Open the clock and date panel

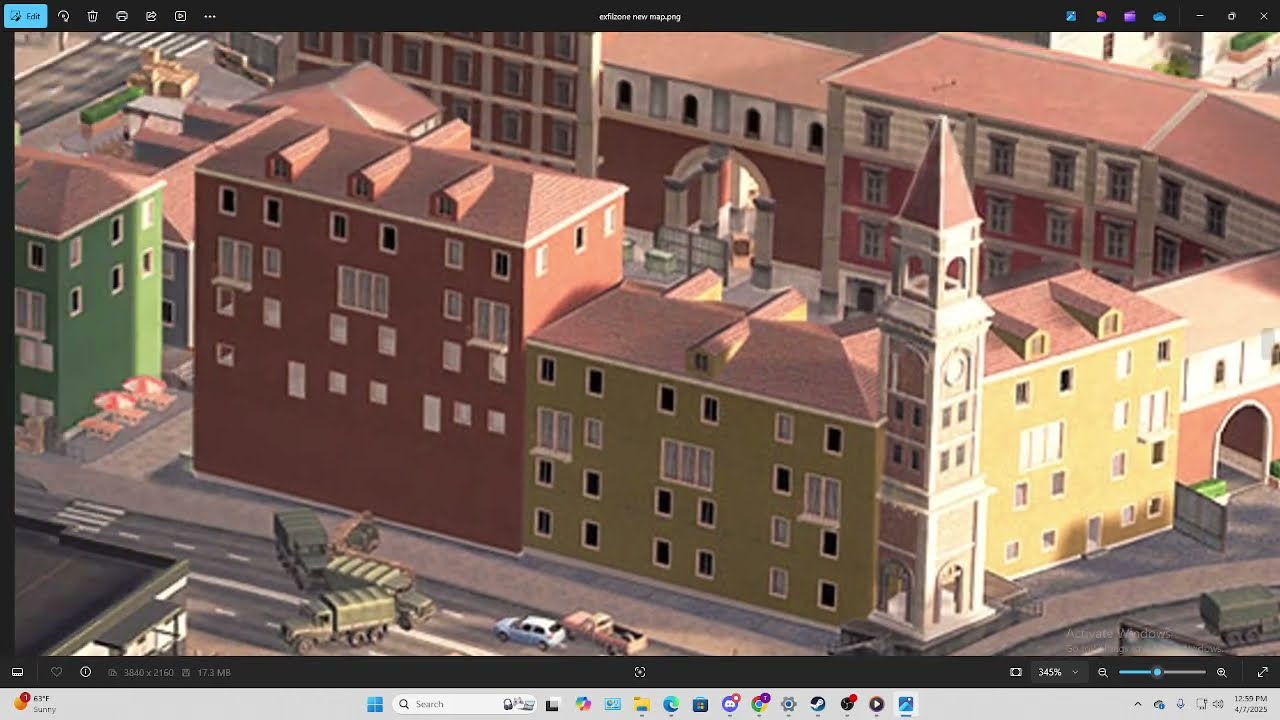point(1250,704)
